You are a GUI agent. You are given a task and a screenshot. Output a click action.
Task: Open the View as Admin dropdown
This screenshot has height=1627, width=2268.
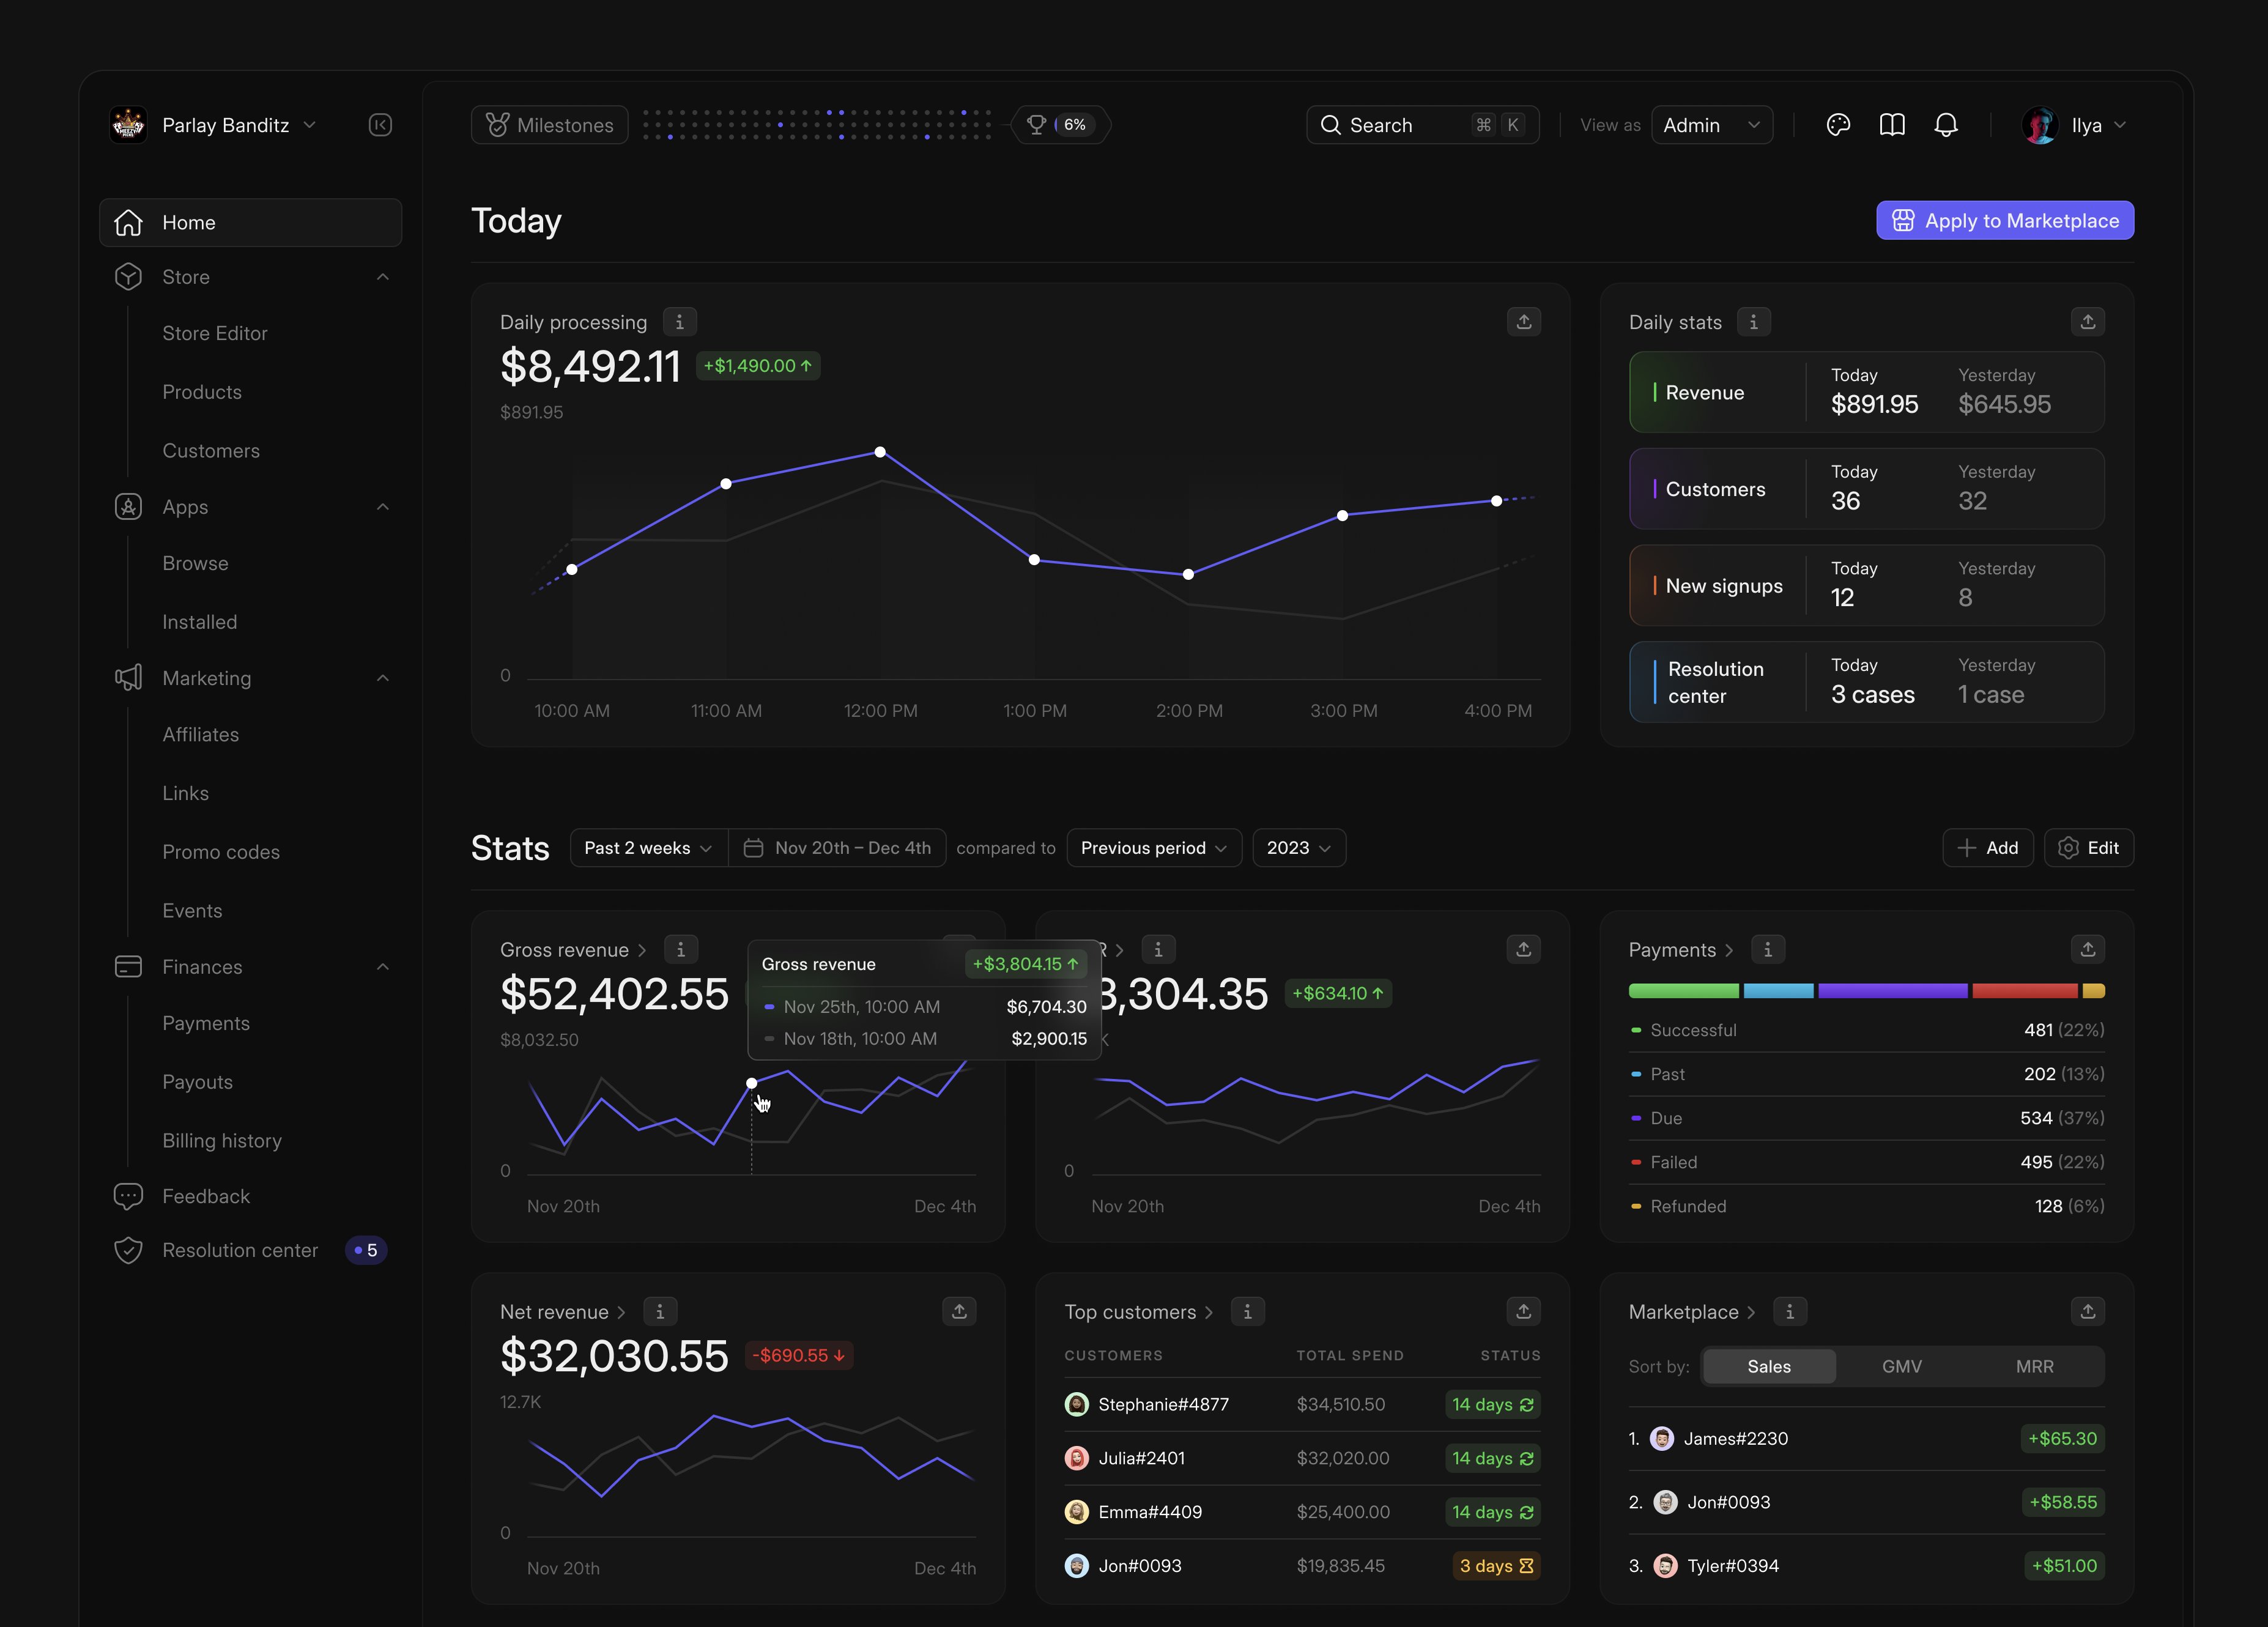click(x=1711, y=125)
